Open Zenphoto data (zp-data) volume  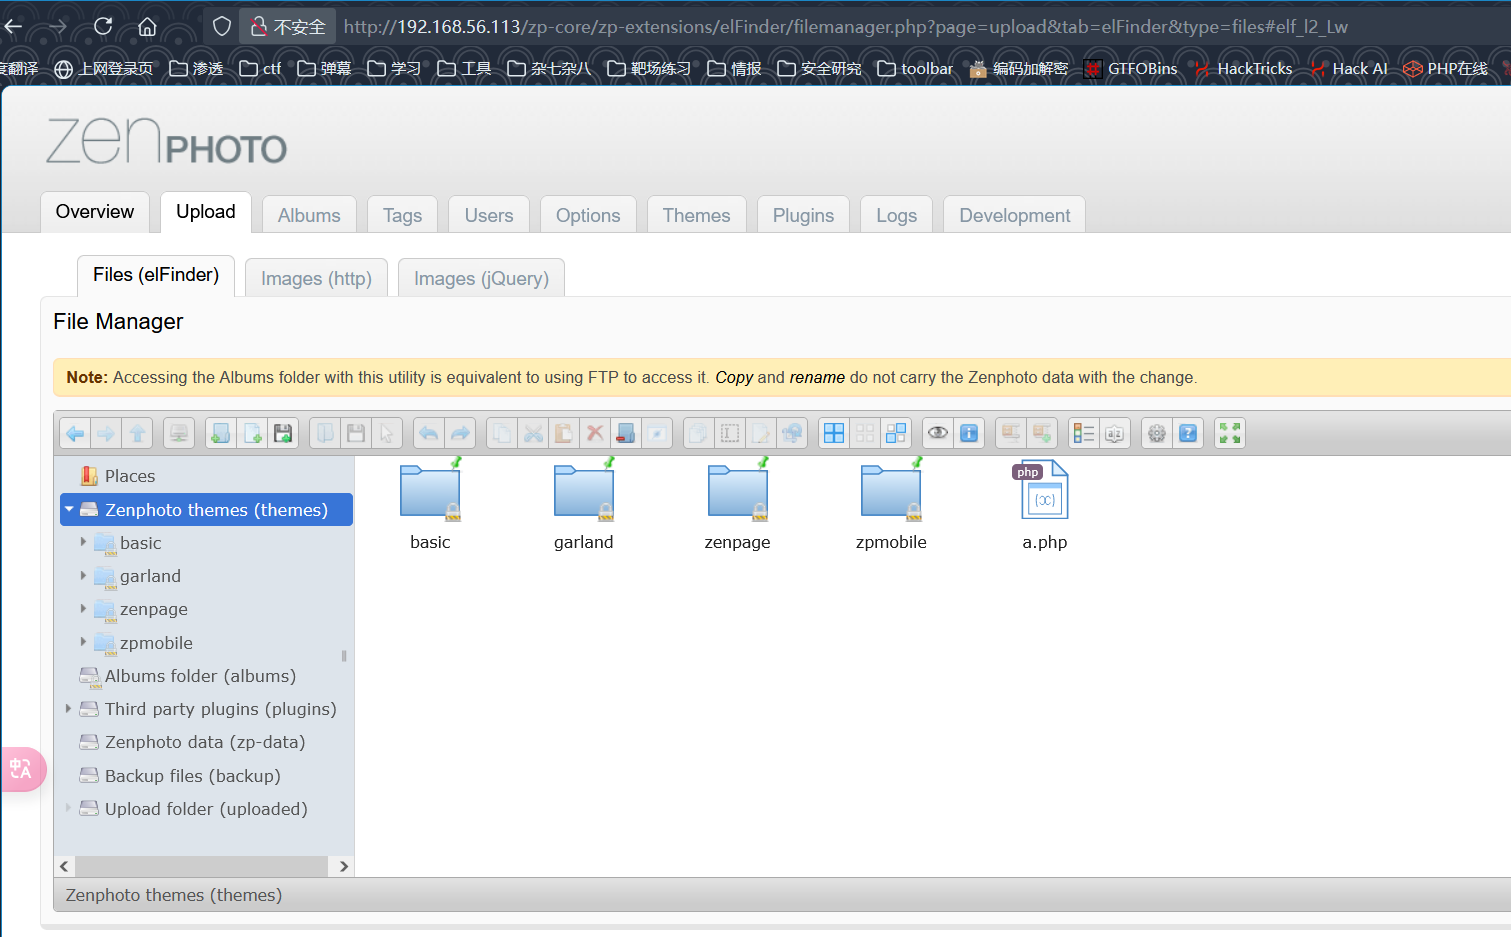coord(204,742)
